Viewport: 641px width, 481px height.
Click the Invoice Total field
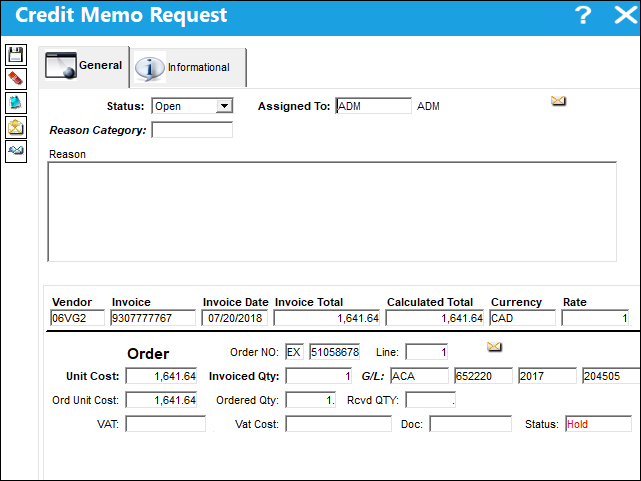pyautogui.click(x=327, y=318)
